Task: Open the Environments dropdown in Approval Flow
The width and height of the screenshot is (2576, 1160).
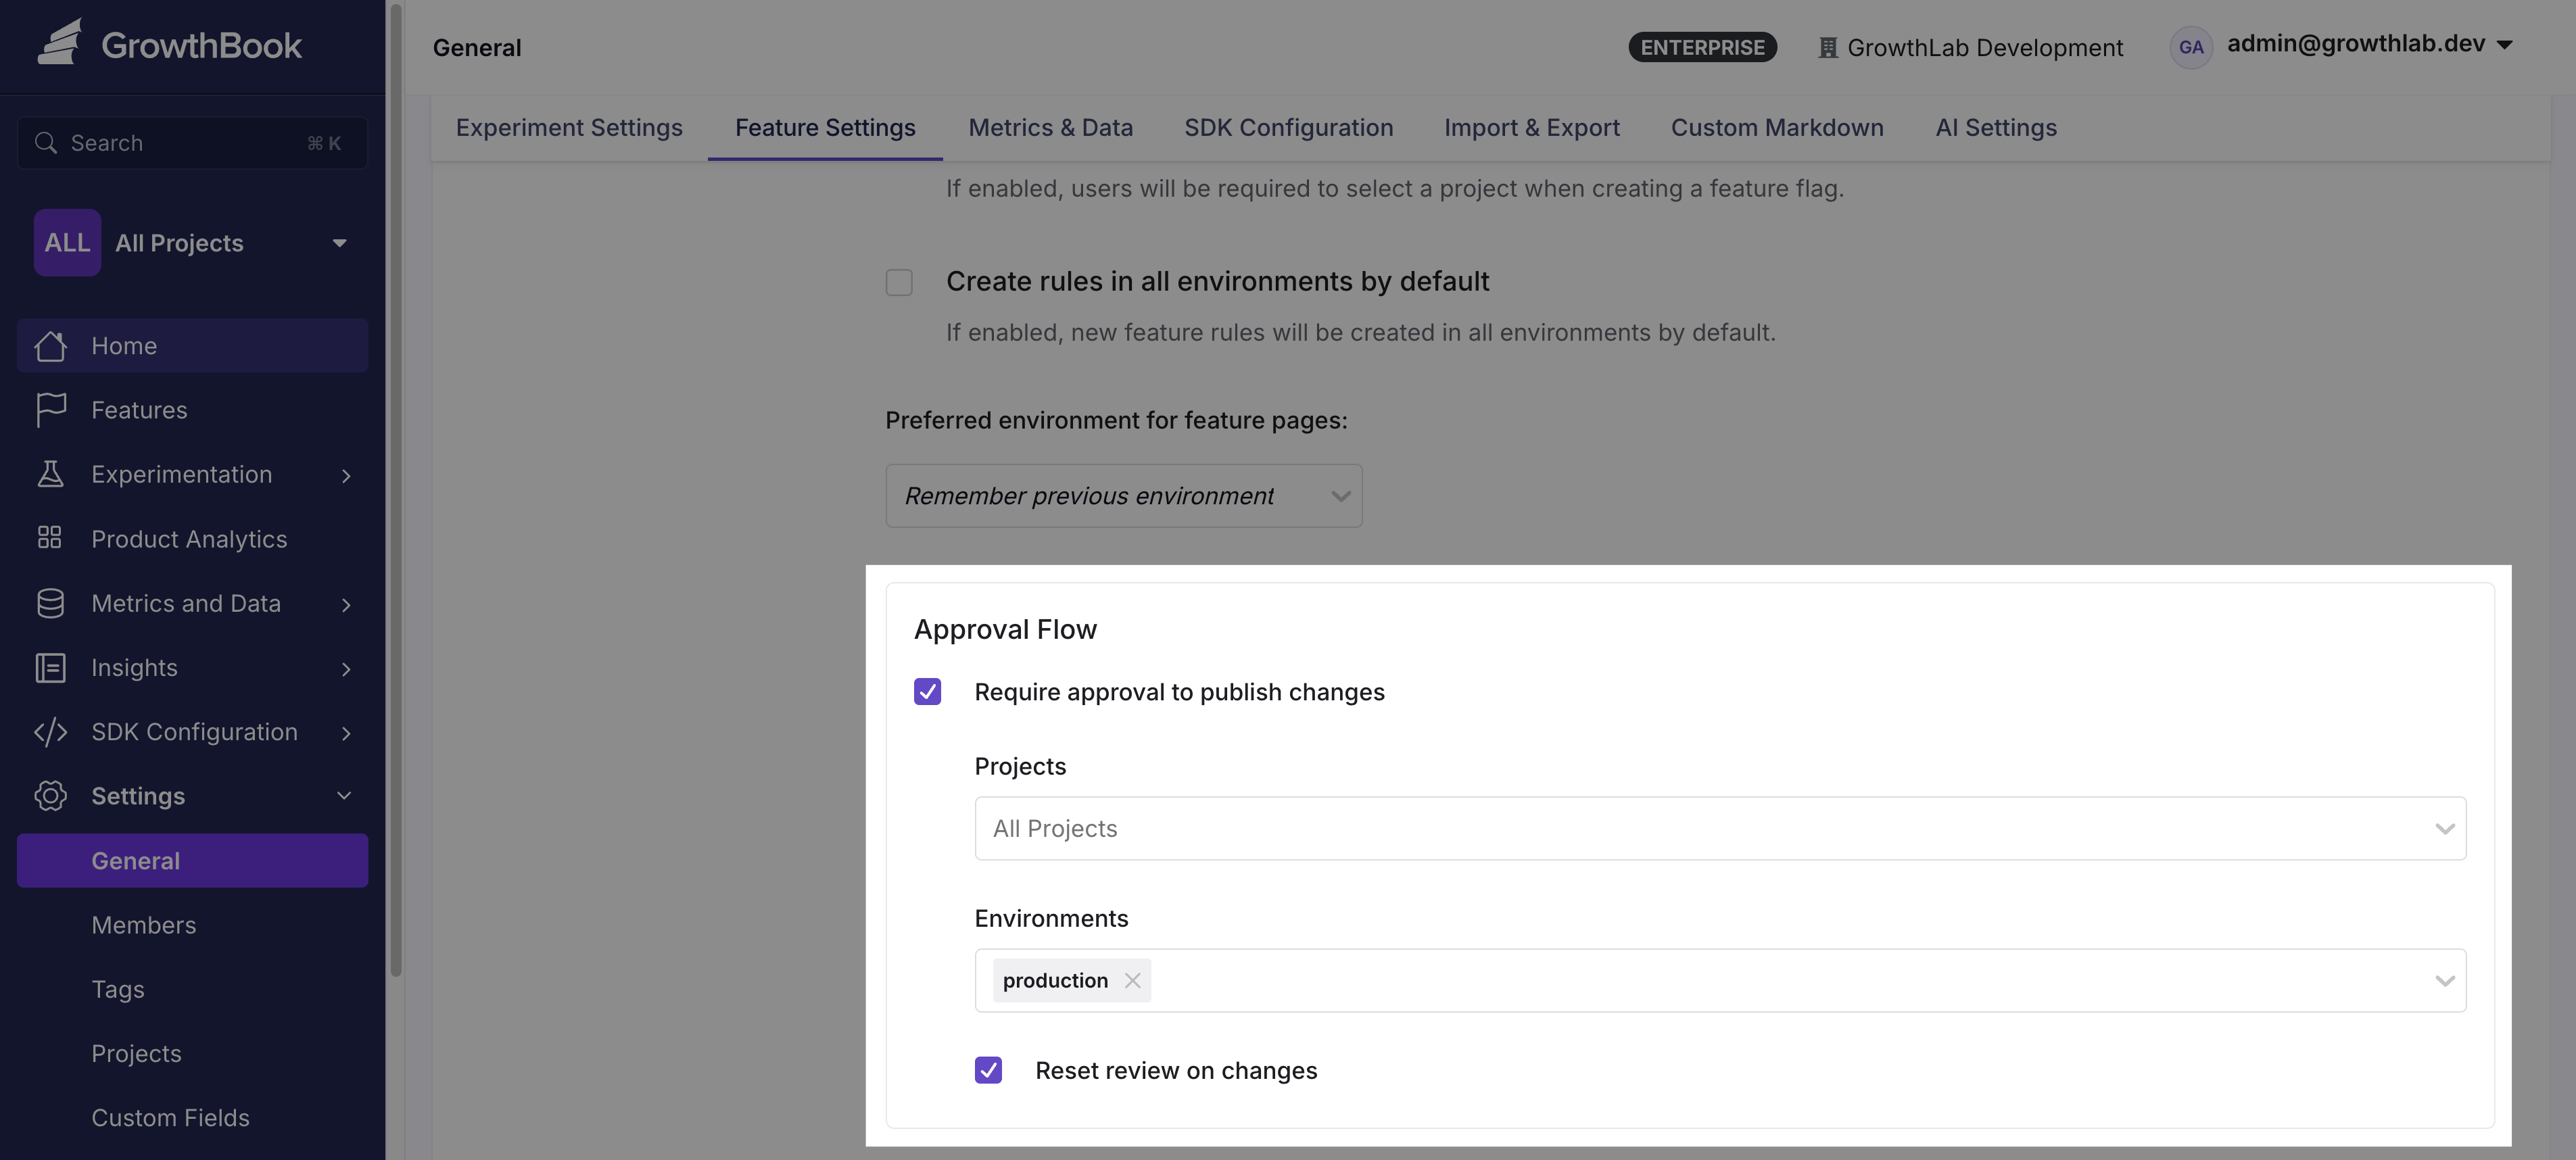Action: pos(2446,980)
